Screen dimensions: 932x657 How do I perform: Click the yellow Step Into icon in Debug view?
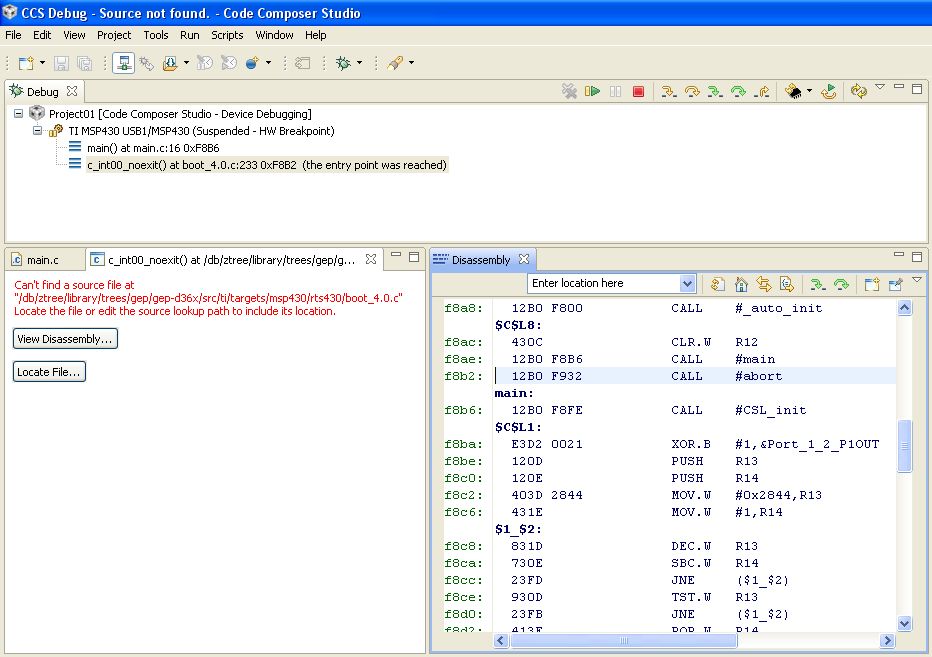pyautogui.click(x=669, y=92)
